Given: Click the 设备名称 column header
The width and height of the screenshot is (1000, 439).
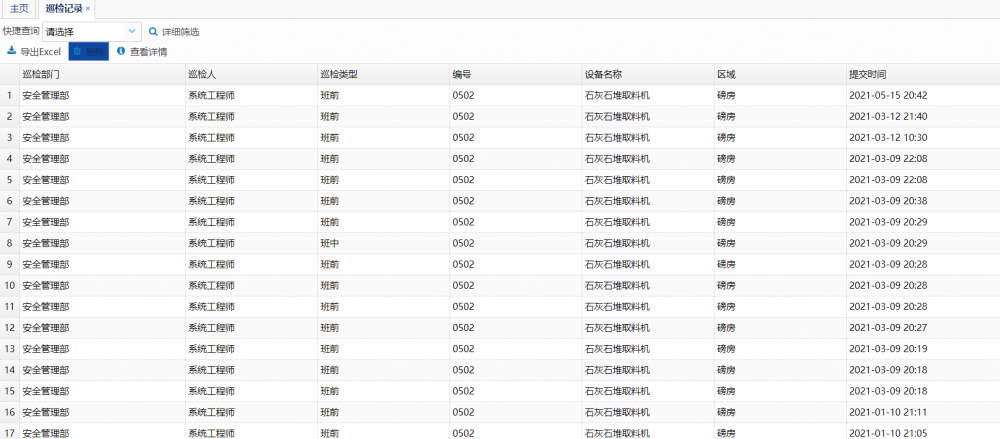Looking at the screenshot, I should click(647, 74).
